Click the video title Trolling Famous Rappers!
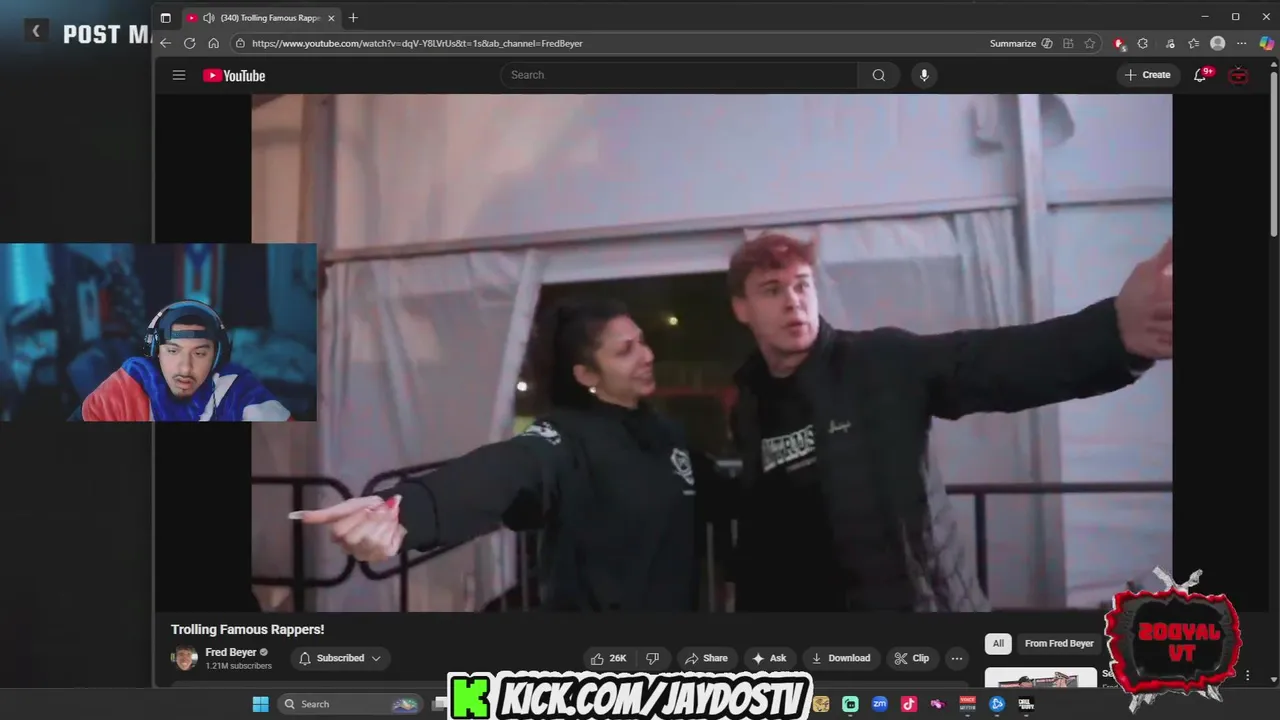Viewport: 1280px width, 720px height. click(x=247, y=629)
